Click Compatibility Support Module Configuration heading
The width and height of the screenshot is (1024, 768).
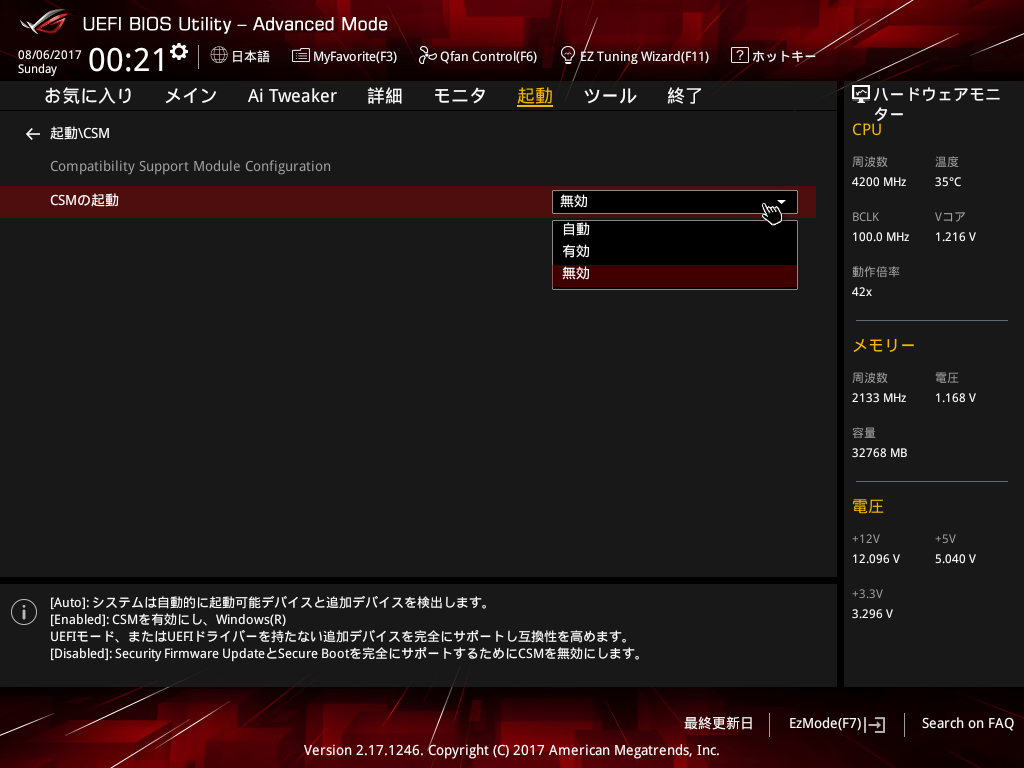[190, 167]
